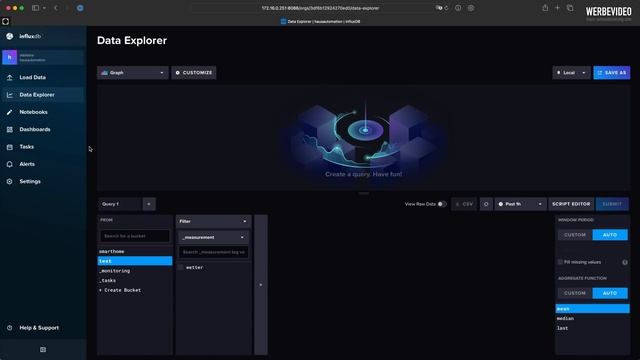This screenshot has height=360, width=640.
Task: Show the browser tab overview
Action: pyautogui.click(x=570, y=8)
